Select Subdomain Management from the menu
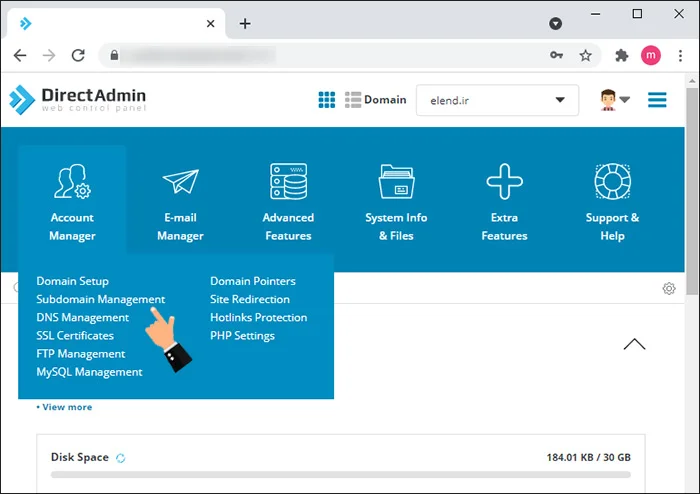The image size is (700, 494). tap(100, 299)
